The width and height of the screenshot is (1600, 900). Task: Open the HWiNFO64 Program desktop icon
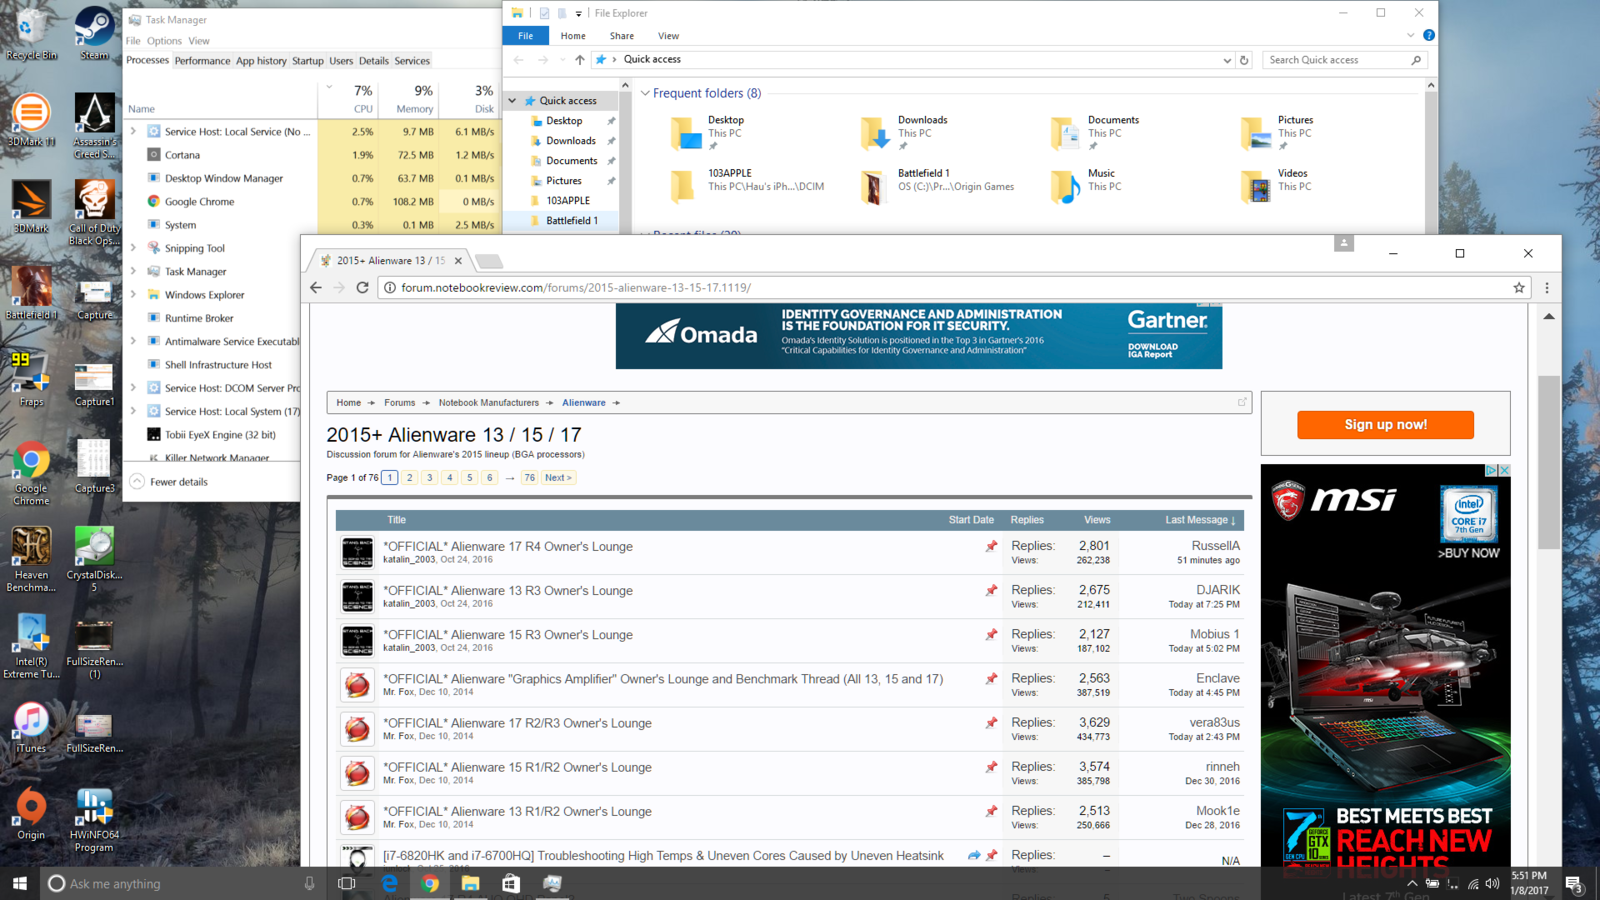point(94,820)
